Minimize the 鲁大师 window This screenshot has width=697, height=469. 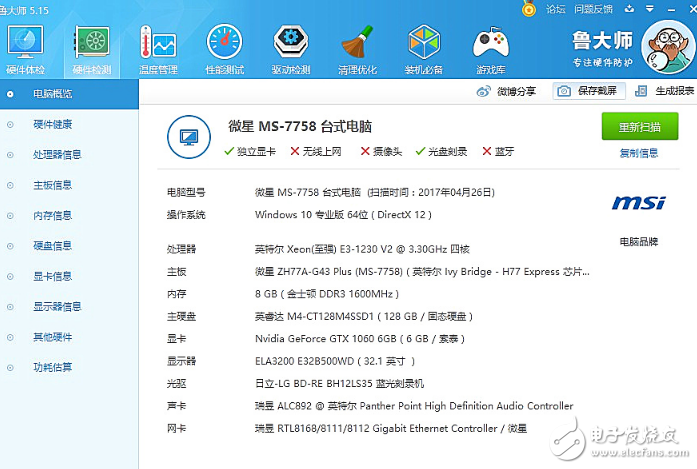point(672,9)
